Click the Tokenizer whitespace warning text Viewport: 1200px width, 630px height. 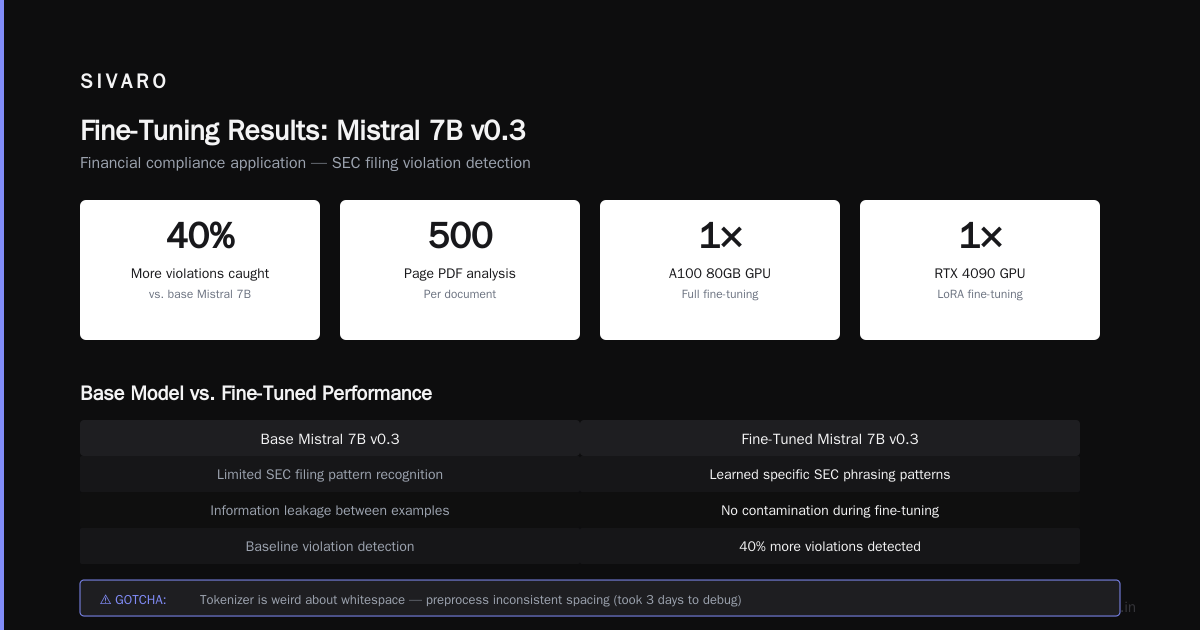tap(470, 600)
